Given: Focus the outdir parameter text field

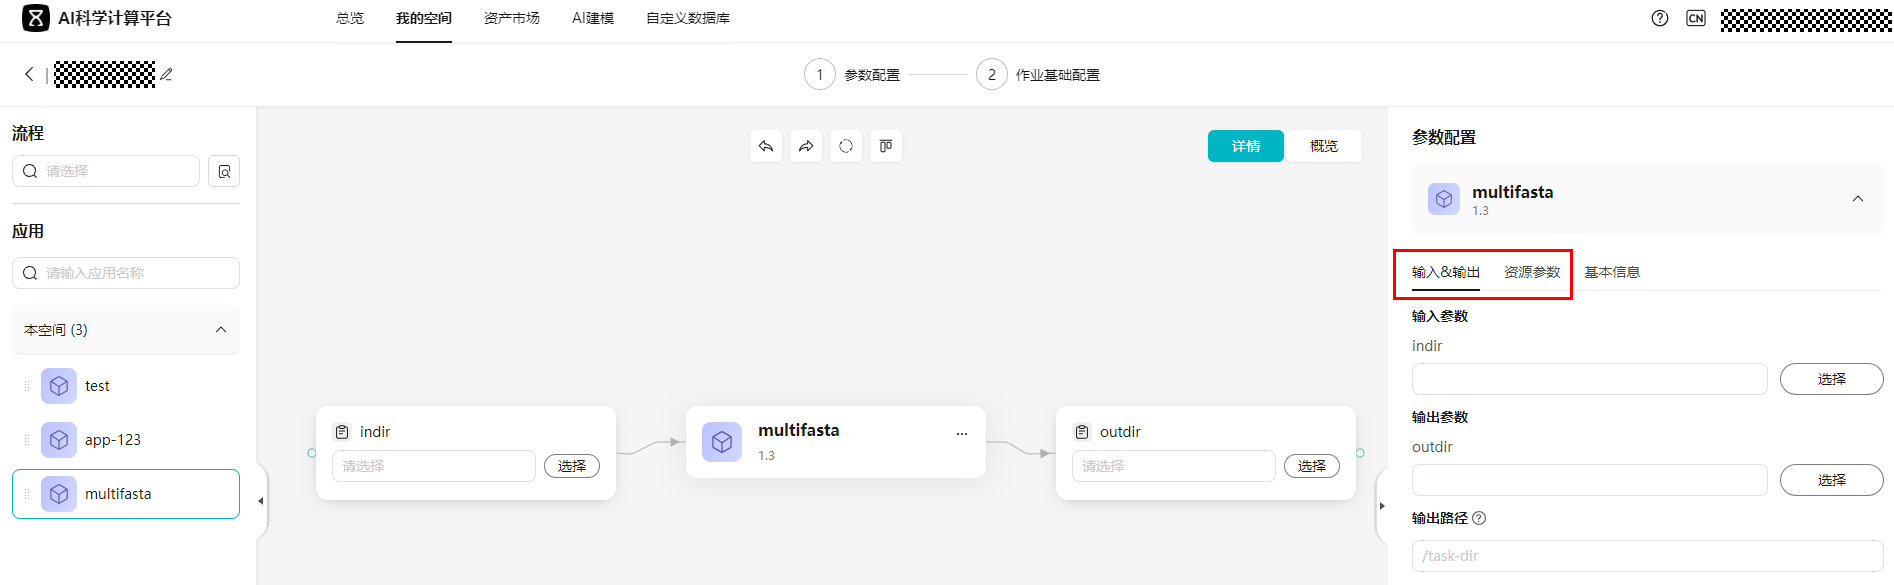Looking at the screenshot, I should pyautogui.click(x=1590, y=480).
